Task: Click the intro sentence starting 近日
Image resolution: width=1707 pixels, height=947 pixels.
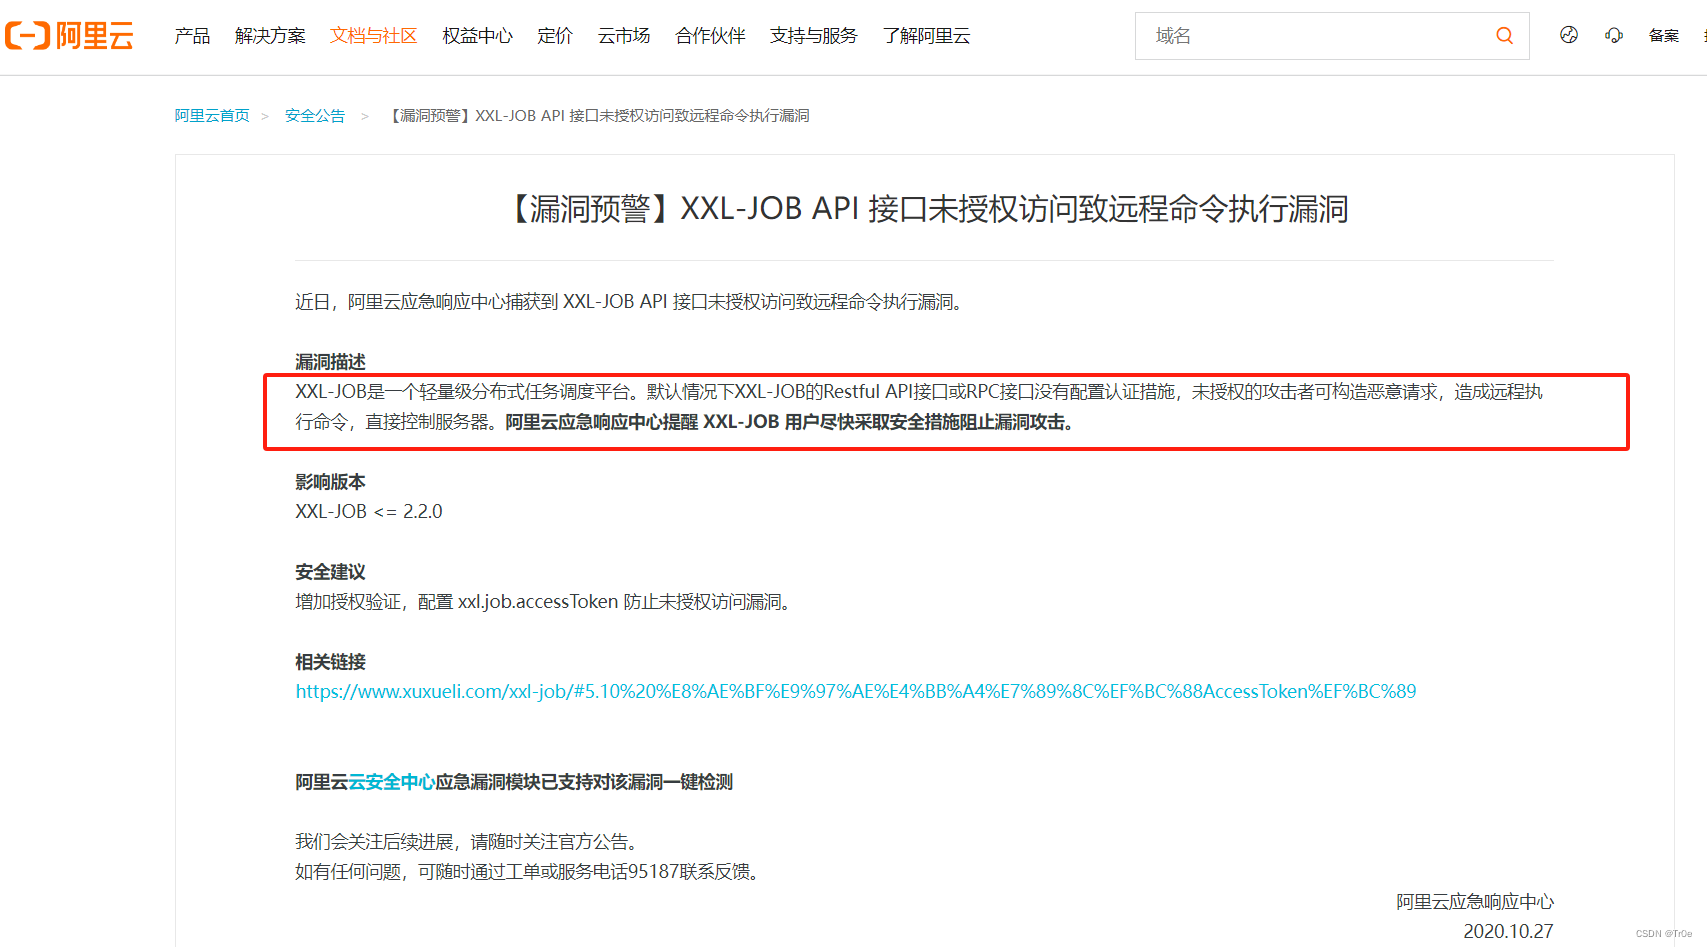Action: (631, 302)
